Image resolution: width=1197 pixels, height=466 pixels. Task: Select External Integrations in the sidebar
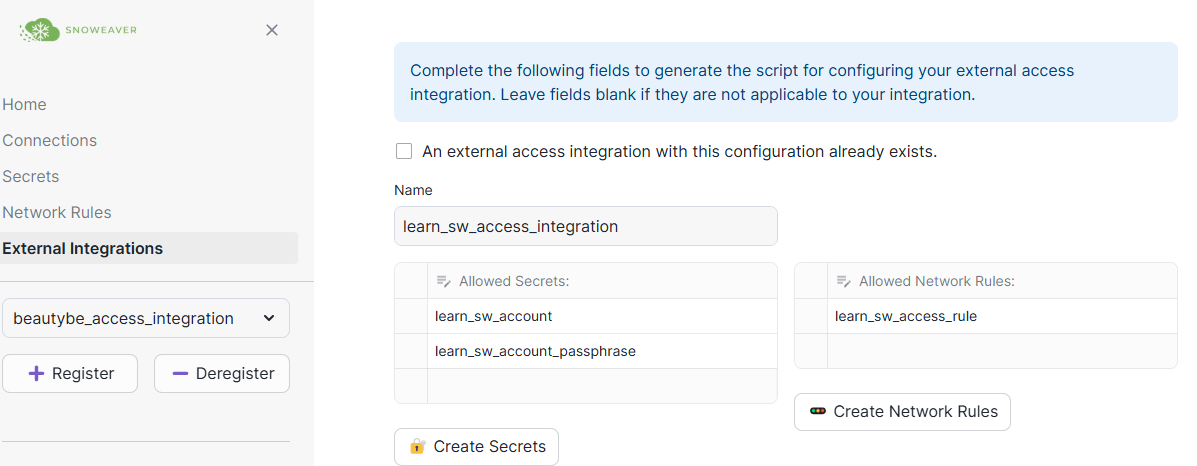[82, 248]
